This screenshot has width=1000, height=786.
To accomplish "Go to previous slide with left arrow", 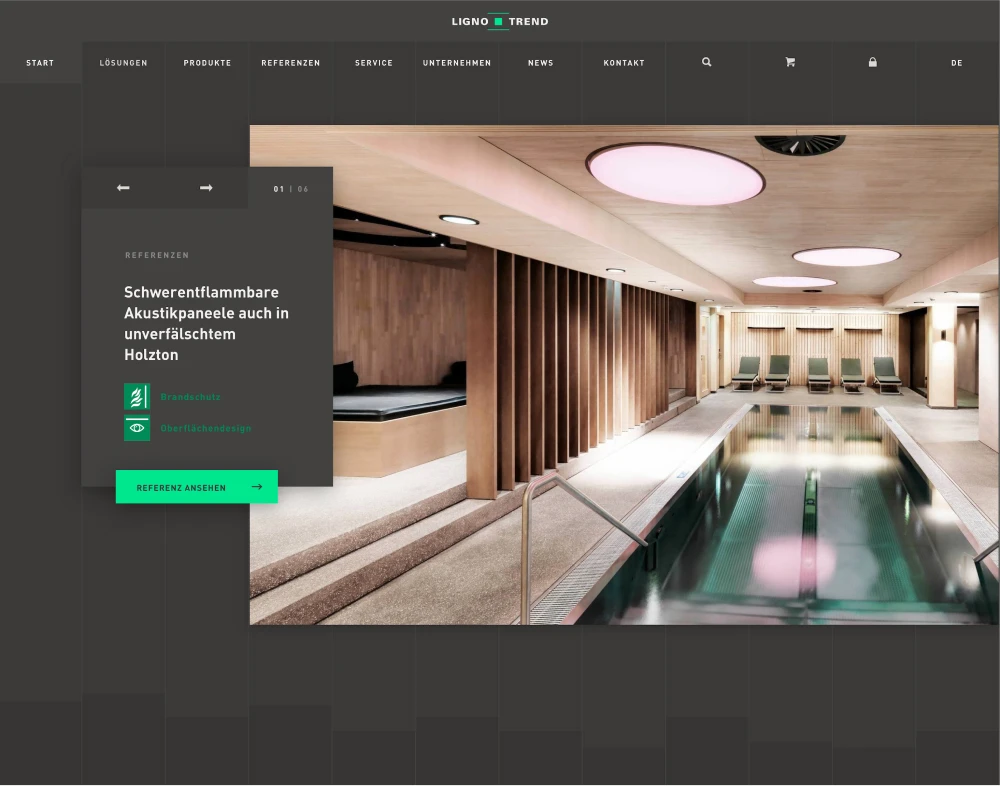I will pyautogui.click(x=123, y=188).
